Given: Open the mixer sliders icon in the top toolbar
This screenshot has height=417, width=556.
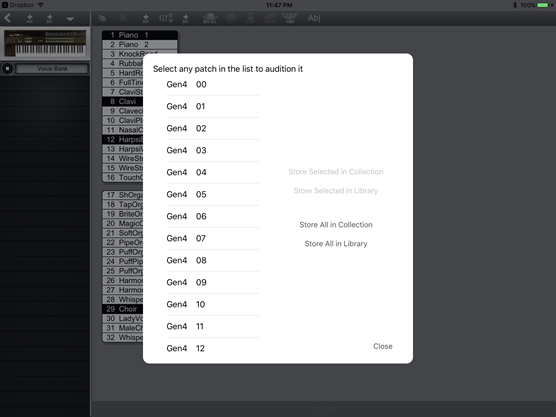Looking at the screenshot, I should click(x=166, y=18).
